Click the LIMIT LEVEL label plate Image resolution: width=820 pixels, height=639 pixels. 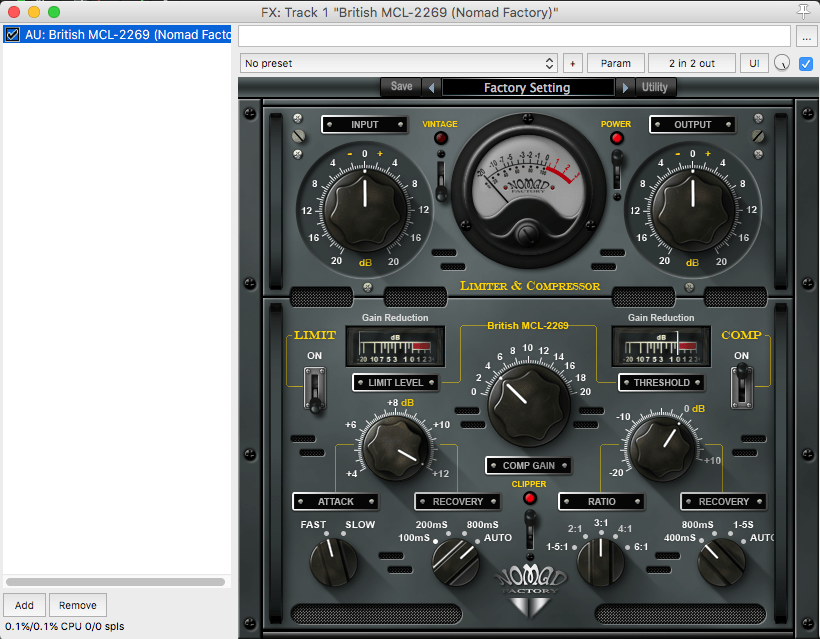click(x=395, y=382)
